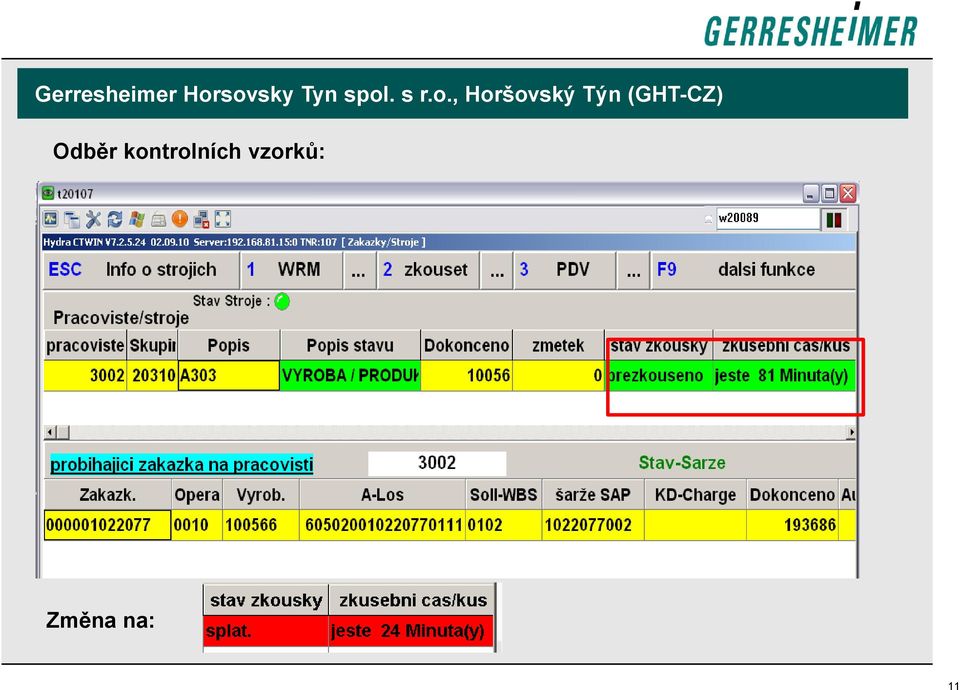Screen dimensions: 960x690
Task: Select the jeste 81 Minuta(y) cell
Action: coord(784,375)
